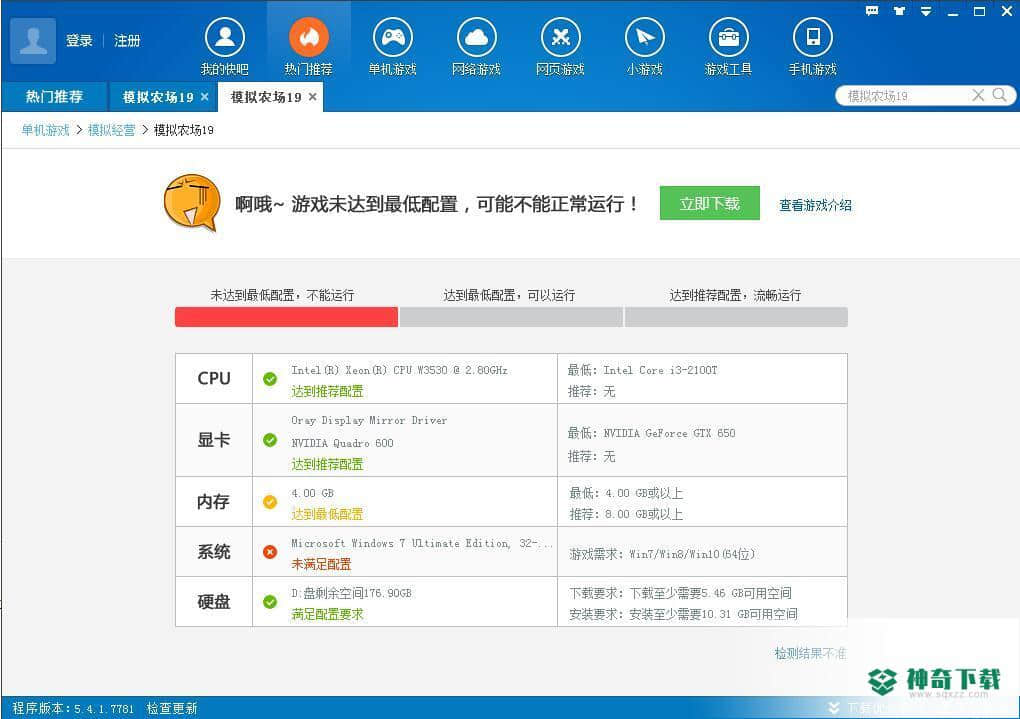Open 我的快吧 in the top navigation
Image resolution: width=1020 pixels, height=719 pixels.
[224, 46]
